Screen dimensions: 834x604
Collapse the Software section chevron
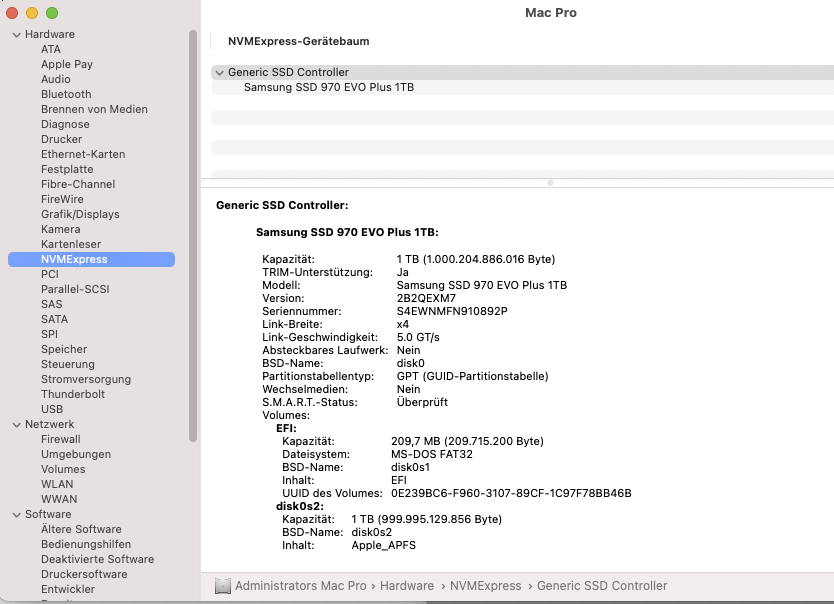[16, 515]
